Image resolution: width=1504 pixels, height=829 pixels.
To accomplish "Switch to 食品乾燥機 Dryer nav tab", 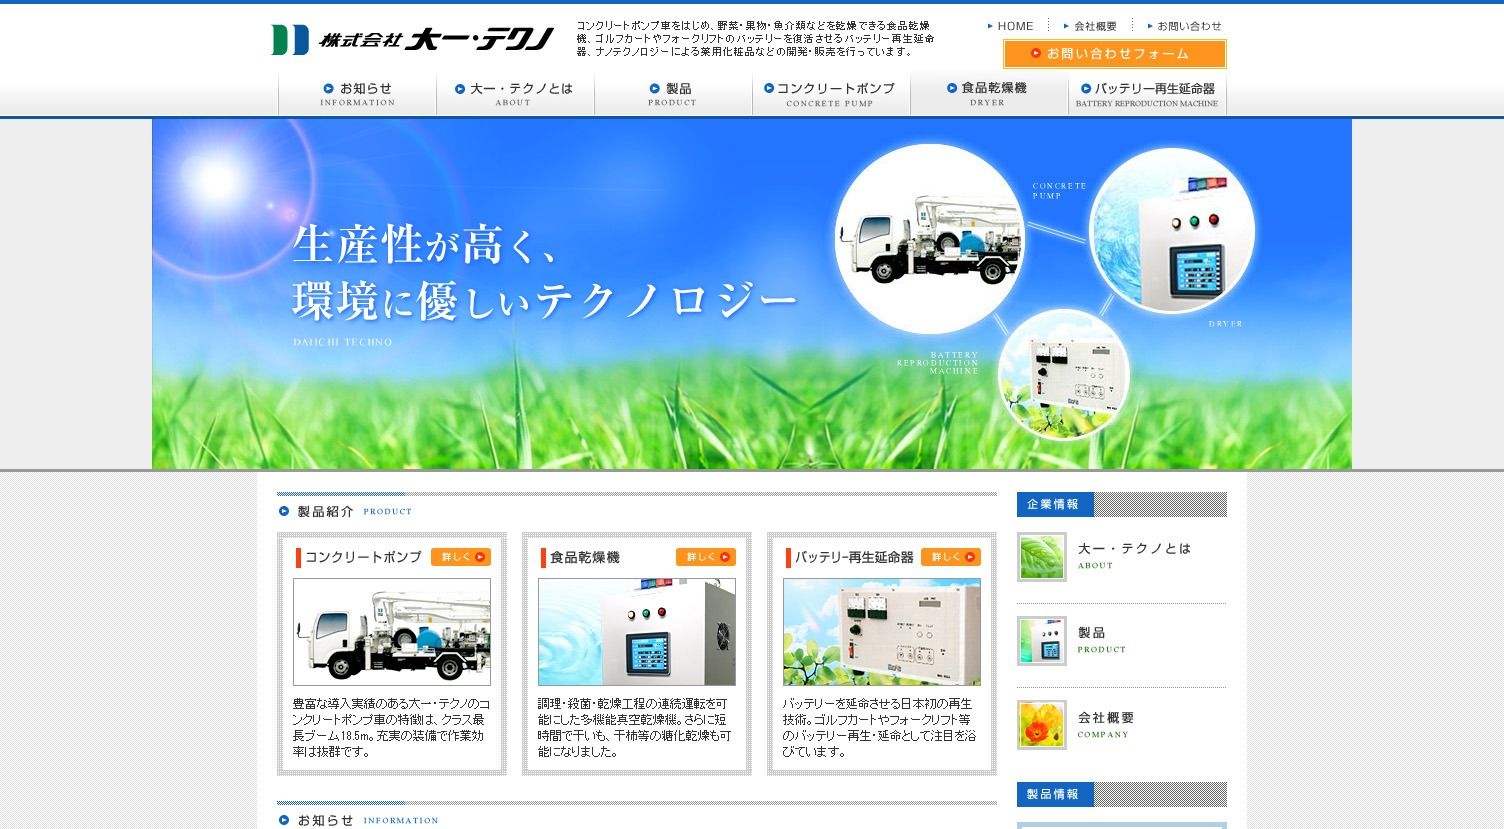I will 989,94.
